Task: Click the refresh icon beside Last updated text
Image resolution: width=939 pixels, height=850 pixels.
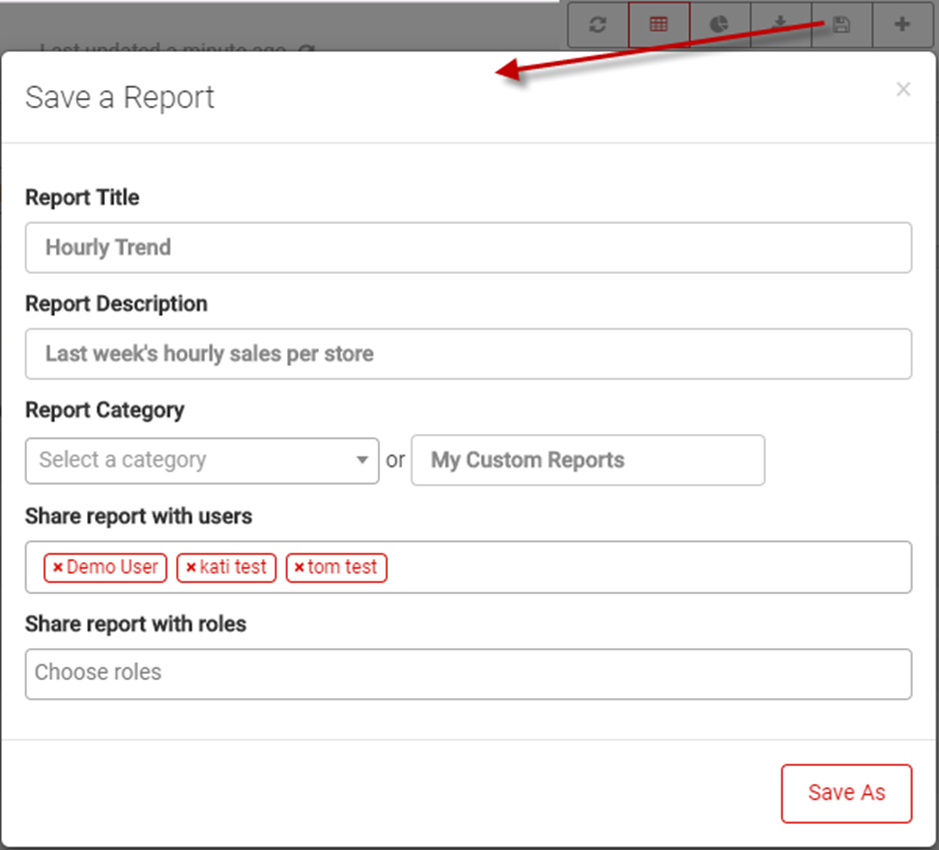Action: point(308,49)
